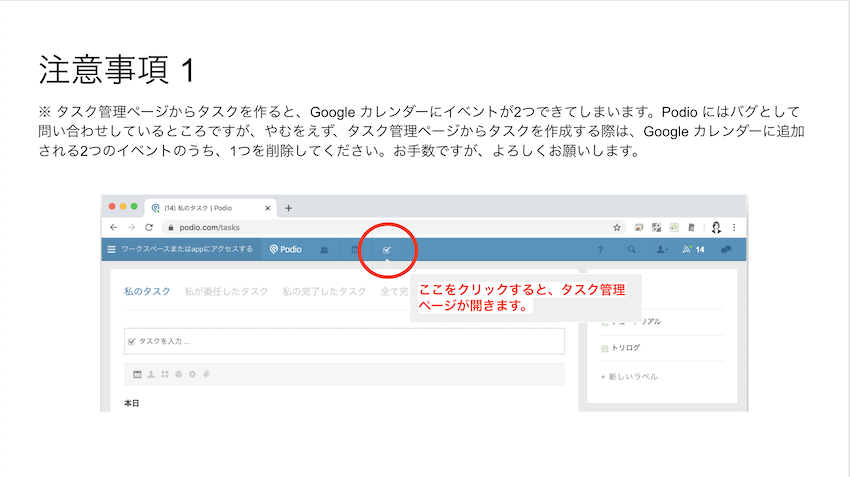Viewport: 850px width, 477px height.
Task: Open the Podio calendar icon in navbar
Action: coord(354,250)
